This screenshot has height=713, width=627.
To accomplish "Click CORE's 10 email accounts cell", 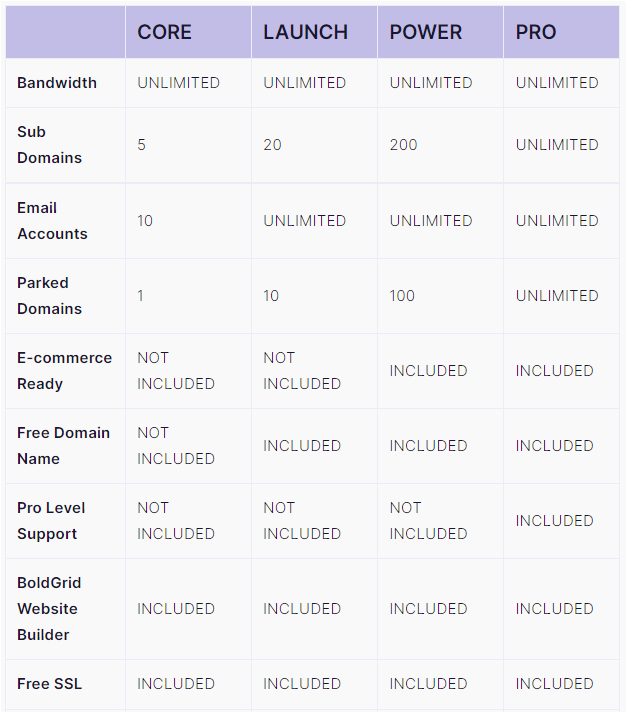I will click(x=145, y=221).
